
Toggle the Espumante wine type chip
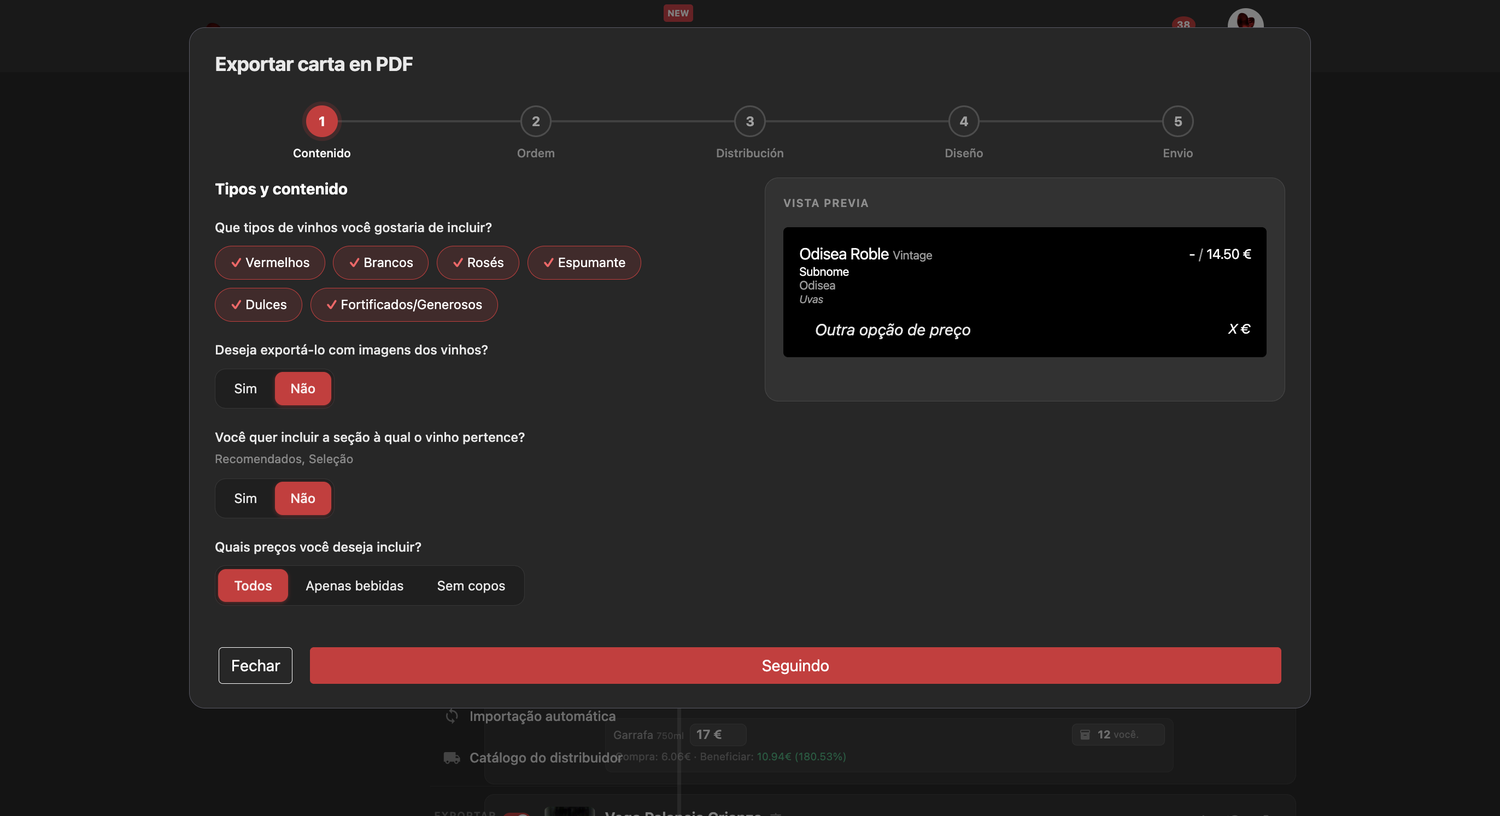click(584, 263)
